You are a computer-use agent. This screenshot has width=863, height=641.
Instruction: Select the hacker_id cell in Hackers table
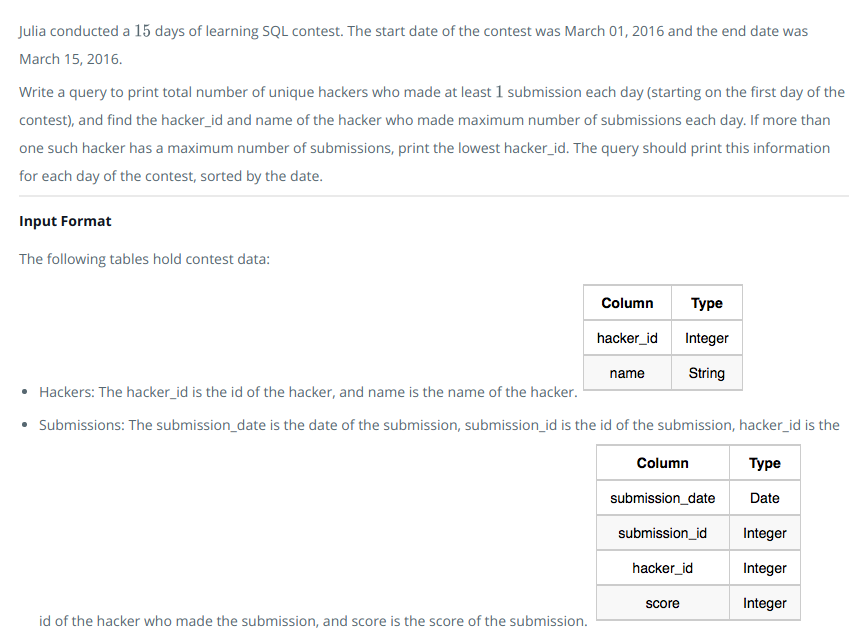point(627,338)
